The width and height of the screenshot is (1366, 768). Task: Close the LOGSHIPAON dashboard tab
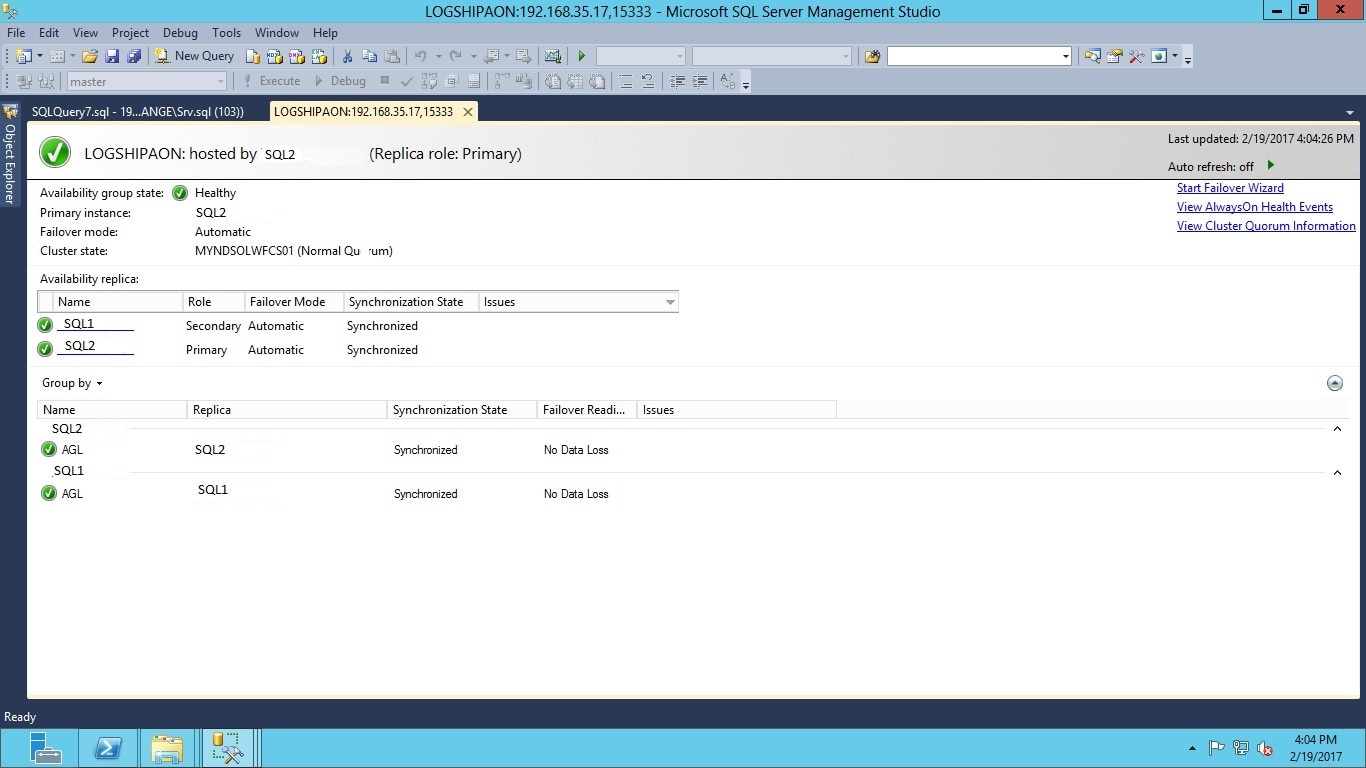[468, 112]
